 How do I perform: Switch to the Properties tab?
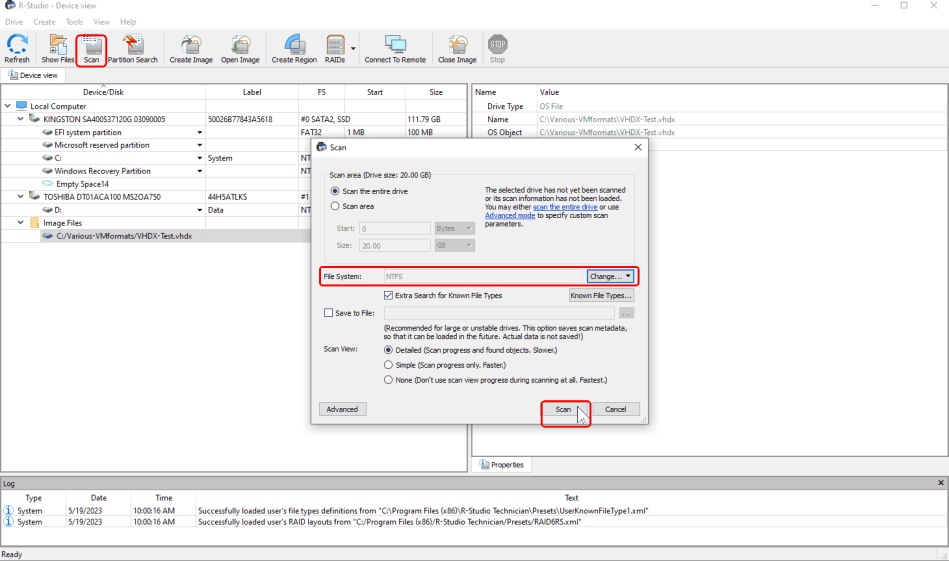click(502, 464)
